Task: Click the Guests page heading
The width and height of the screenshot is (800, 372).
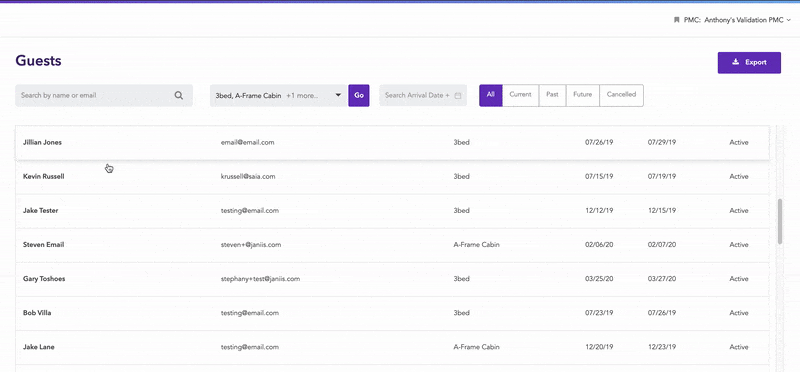Action: point(38,61)
